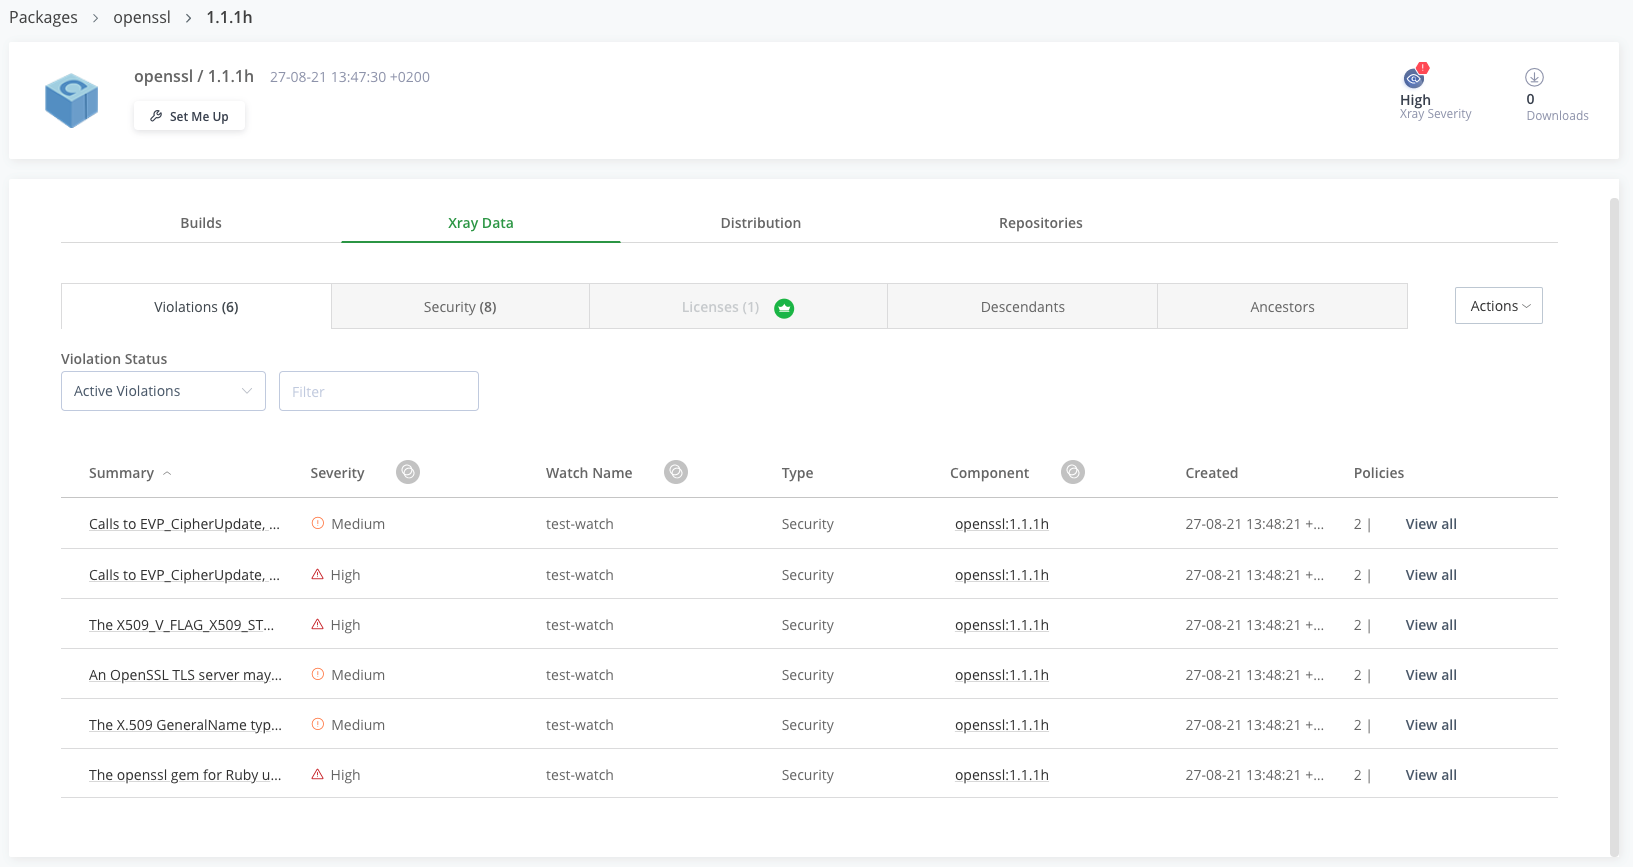
Task: Go to openssl breadcrumb link
Action: click(x=142, y=17)
